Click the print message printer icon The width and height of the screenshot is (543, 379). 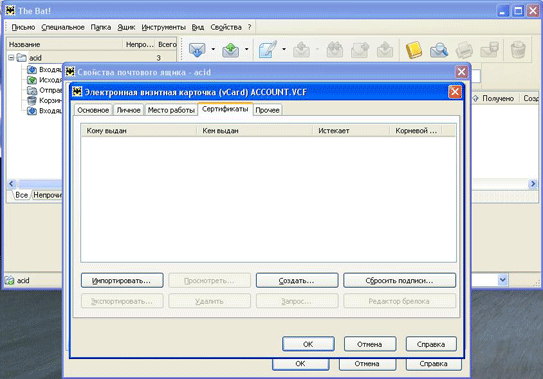[x=464, y=50]
